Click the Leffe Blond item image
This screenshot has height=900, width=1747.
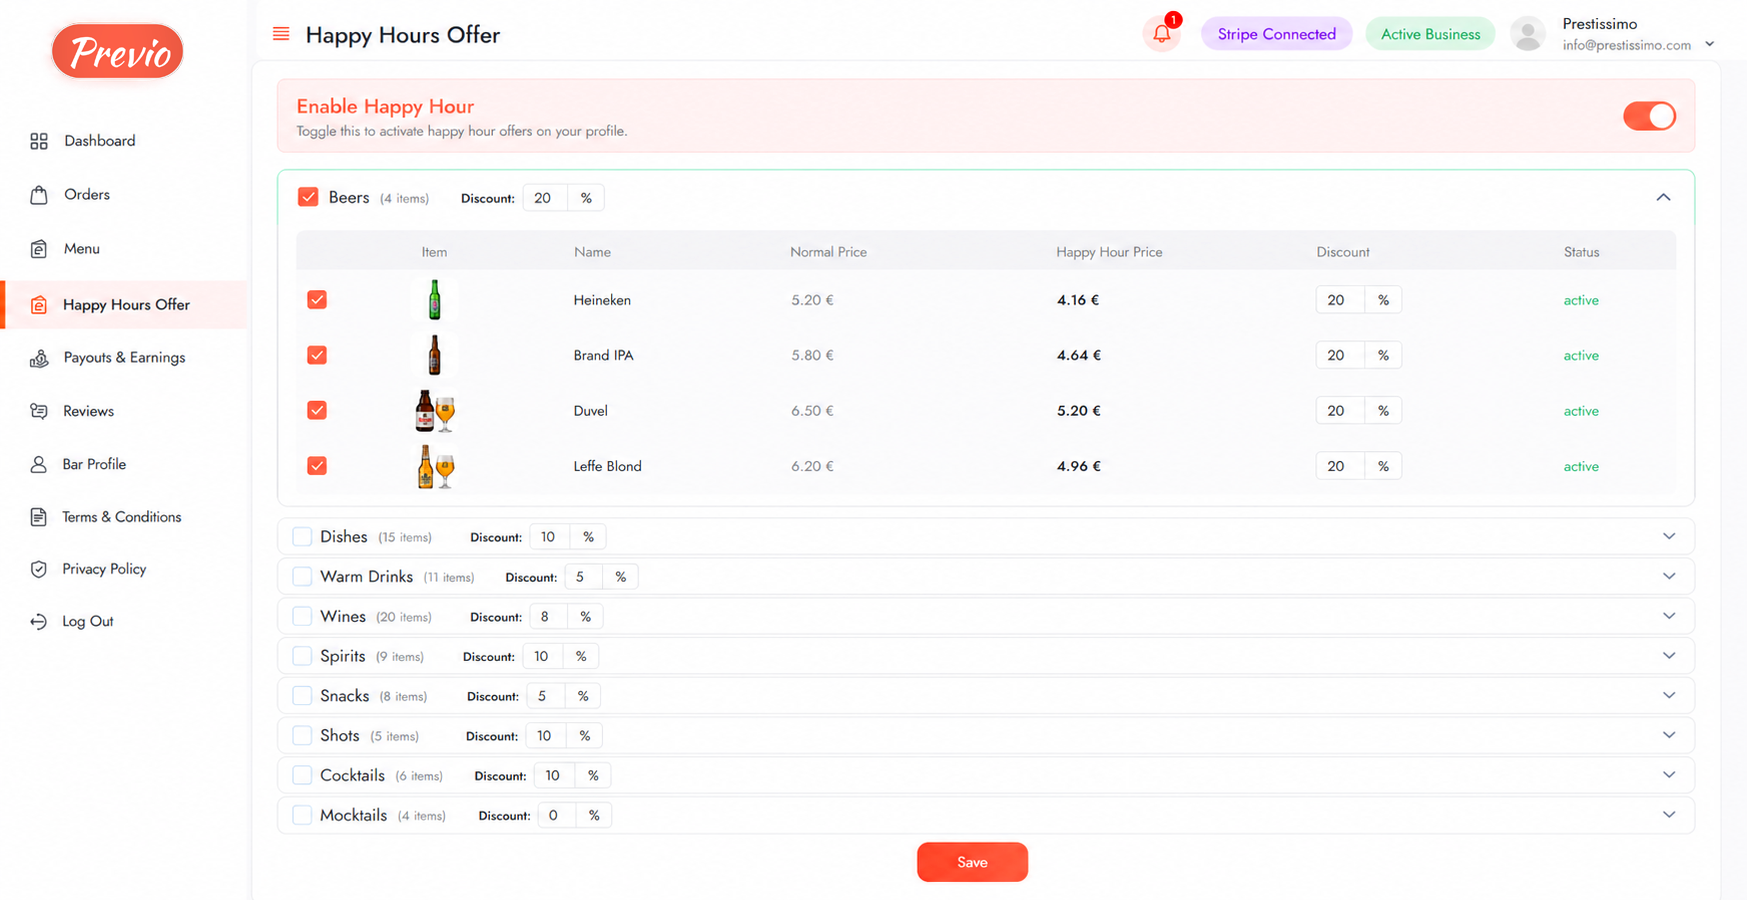point(434,466)
